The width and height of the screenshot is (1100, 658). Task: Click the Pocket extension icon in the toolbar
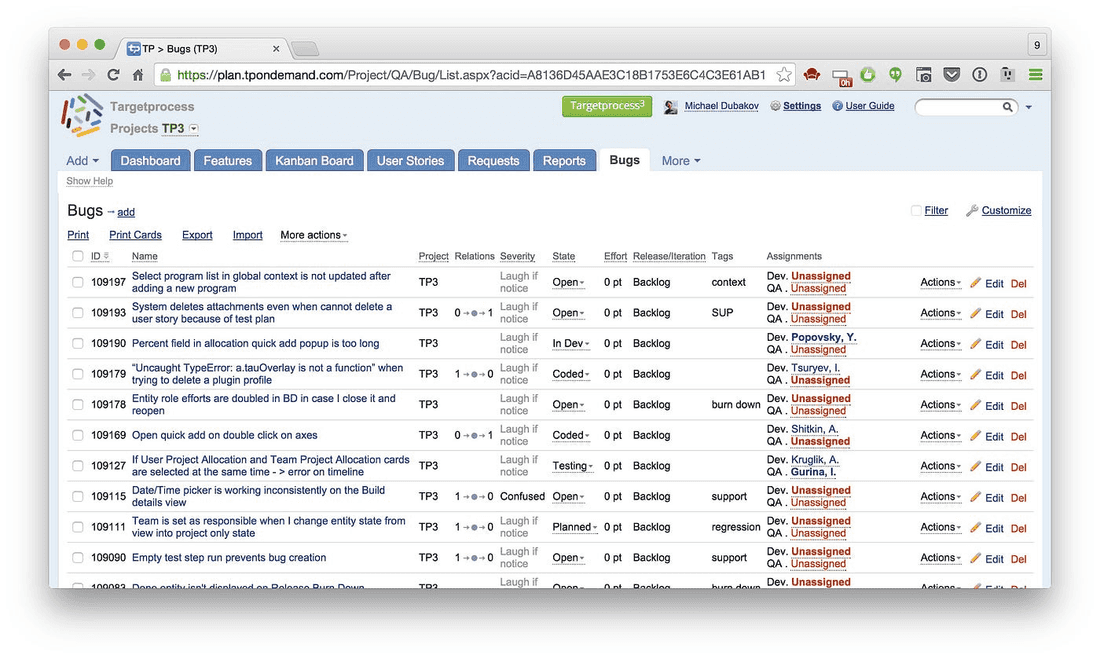[952, 75]
